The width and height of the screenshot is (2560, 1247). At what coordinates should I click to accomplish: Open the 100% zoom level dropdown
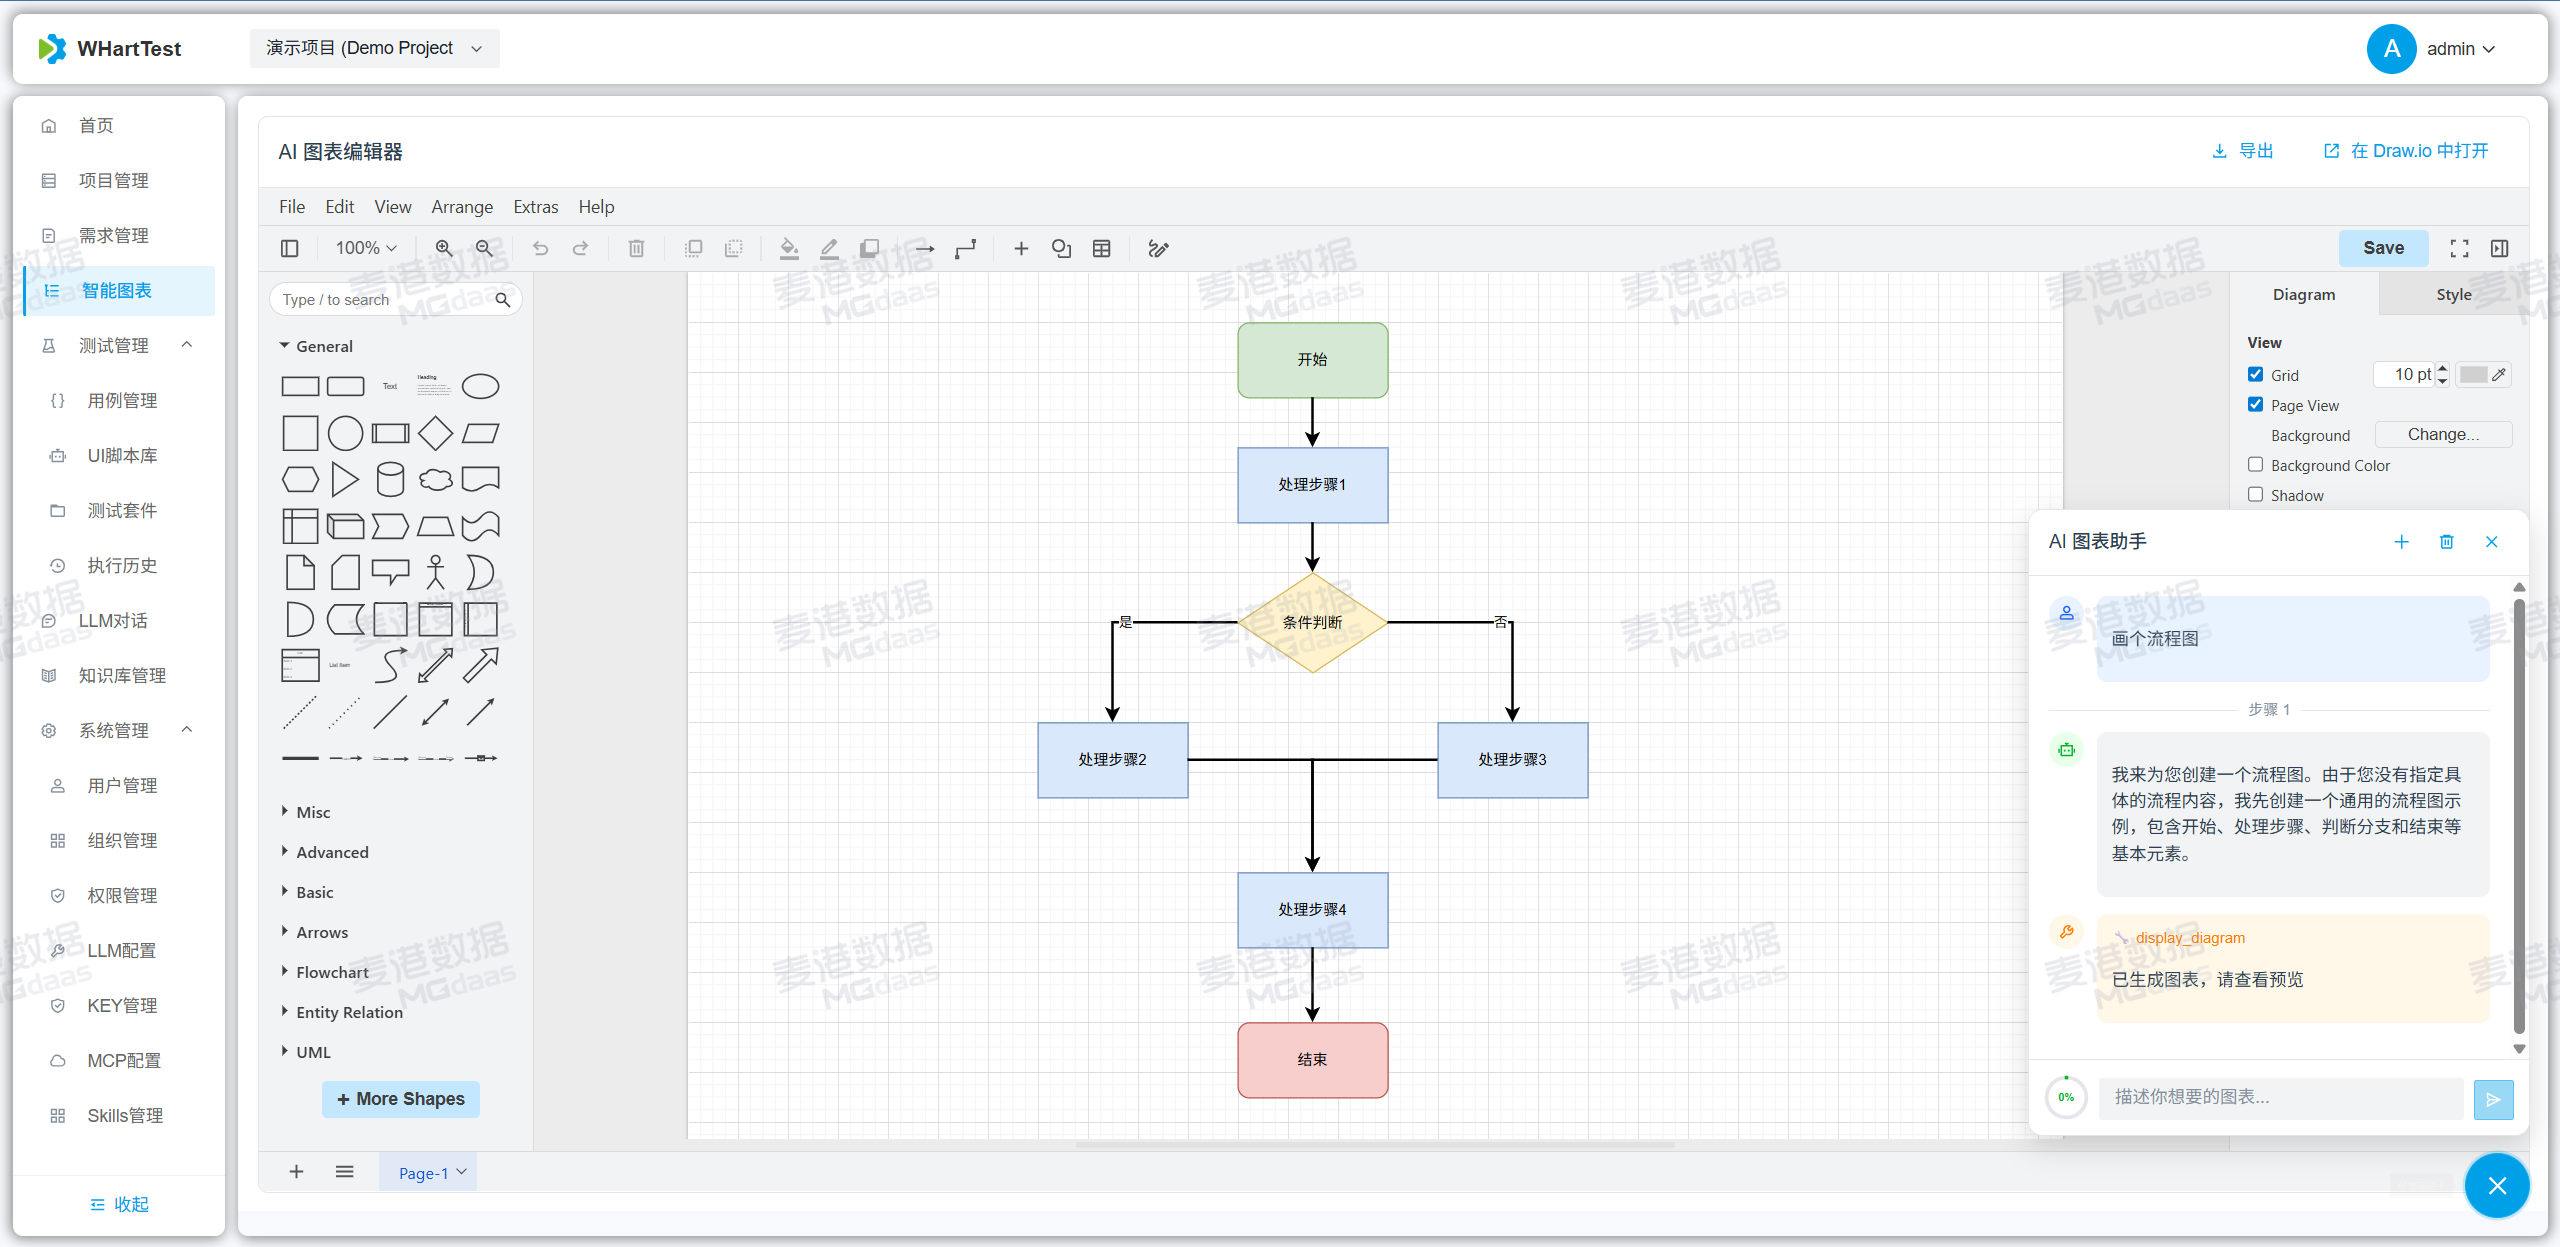366,248
